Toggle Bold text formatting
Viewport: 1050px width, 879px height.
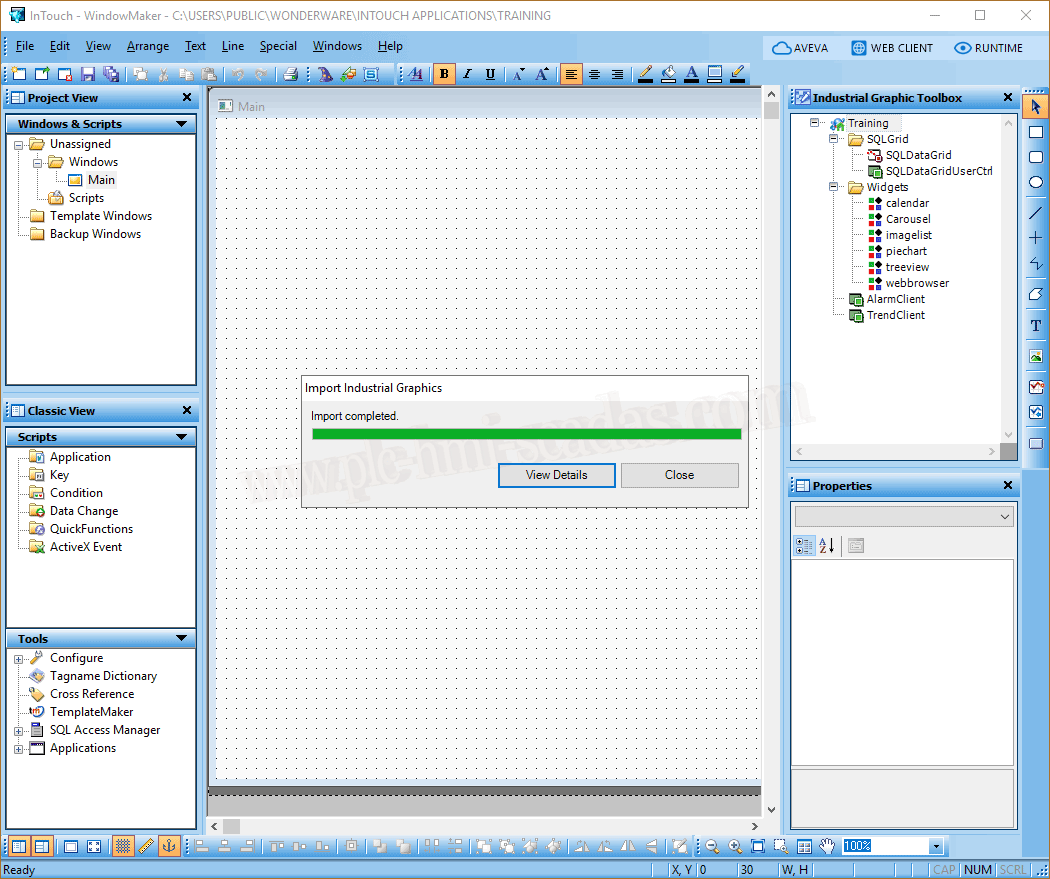(444, 74)
